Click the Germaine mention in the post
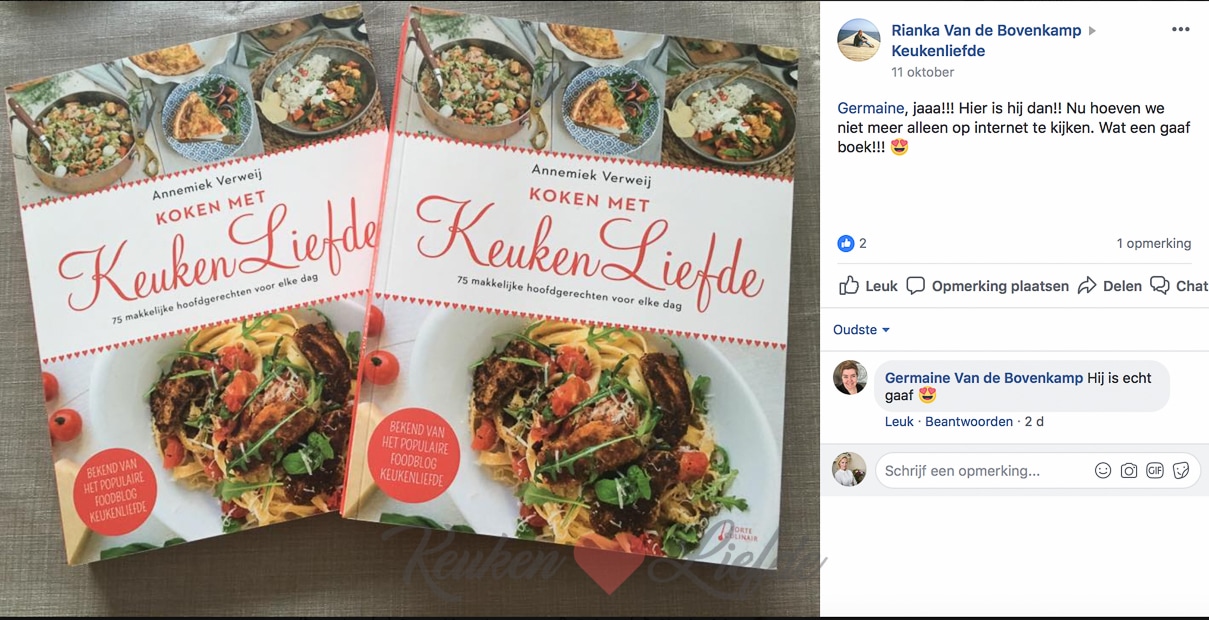Screen dimensions: 1209x620 click(871, 108)
